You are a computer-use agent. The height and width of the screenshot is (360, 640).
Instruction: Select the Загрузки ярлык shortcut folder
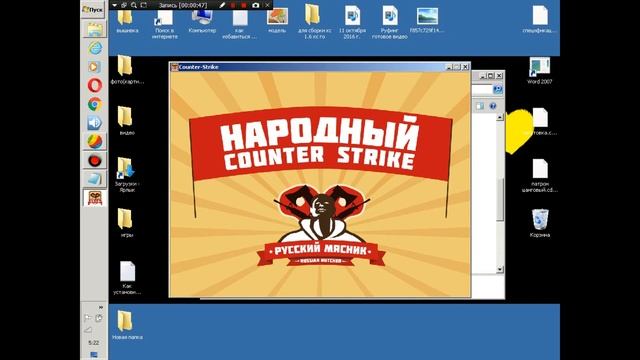click(x=127, y=175)
